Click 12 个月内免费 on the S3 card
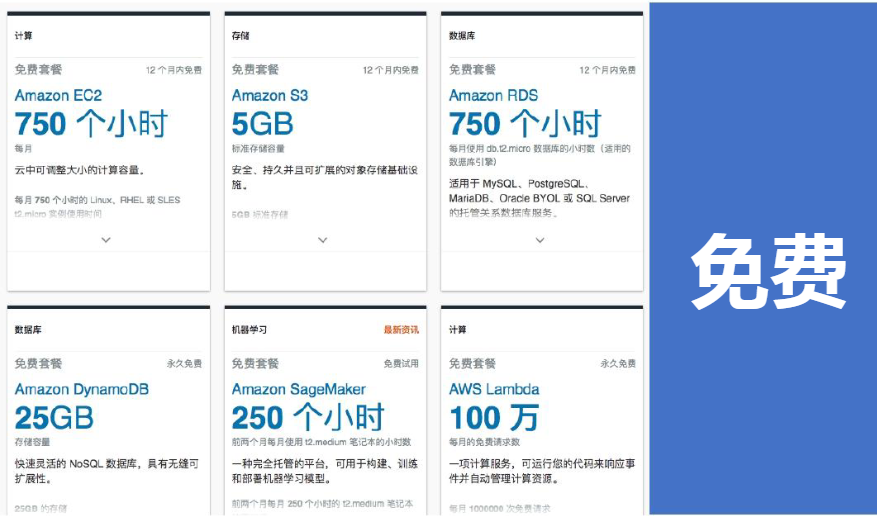 point(390,70)
